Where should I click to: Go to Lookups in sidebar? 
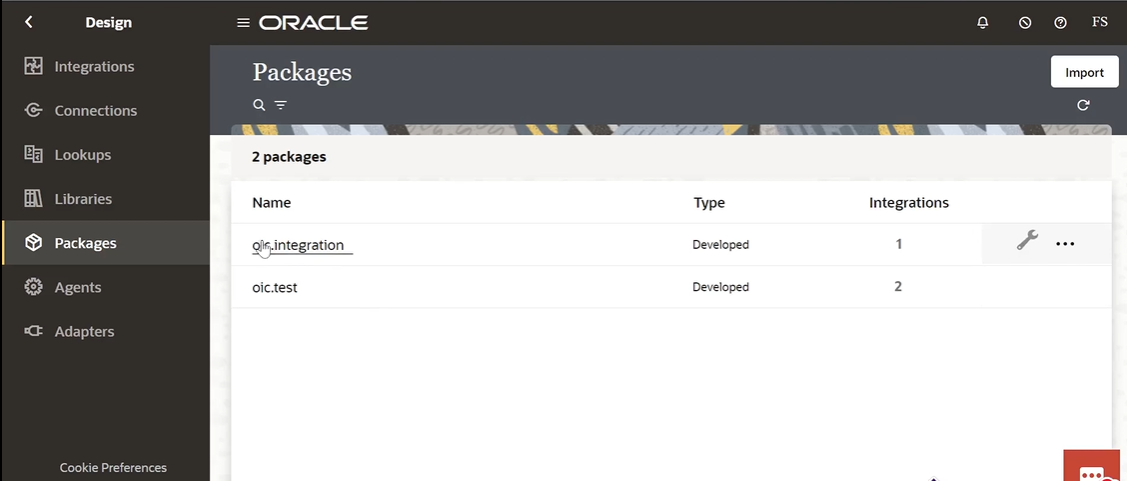pos(83,155)
